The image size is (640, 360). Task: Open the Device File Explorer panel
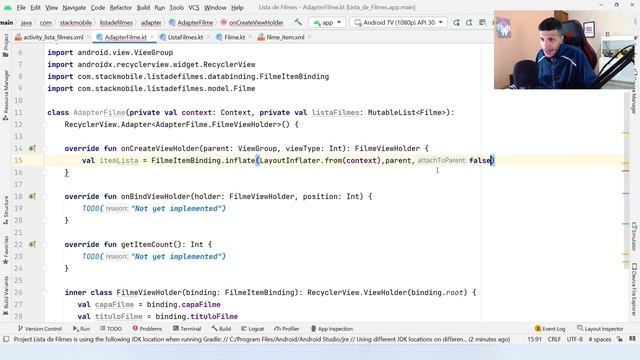pos(634,289)
